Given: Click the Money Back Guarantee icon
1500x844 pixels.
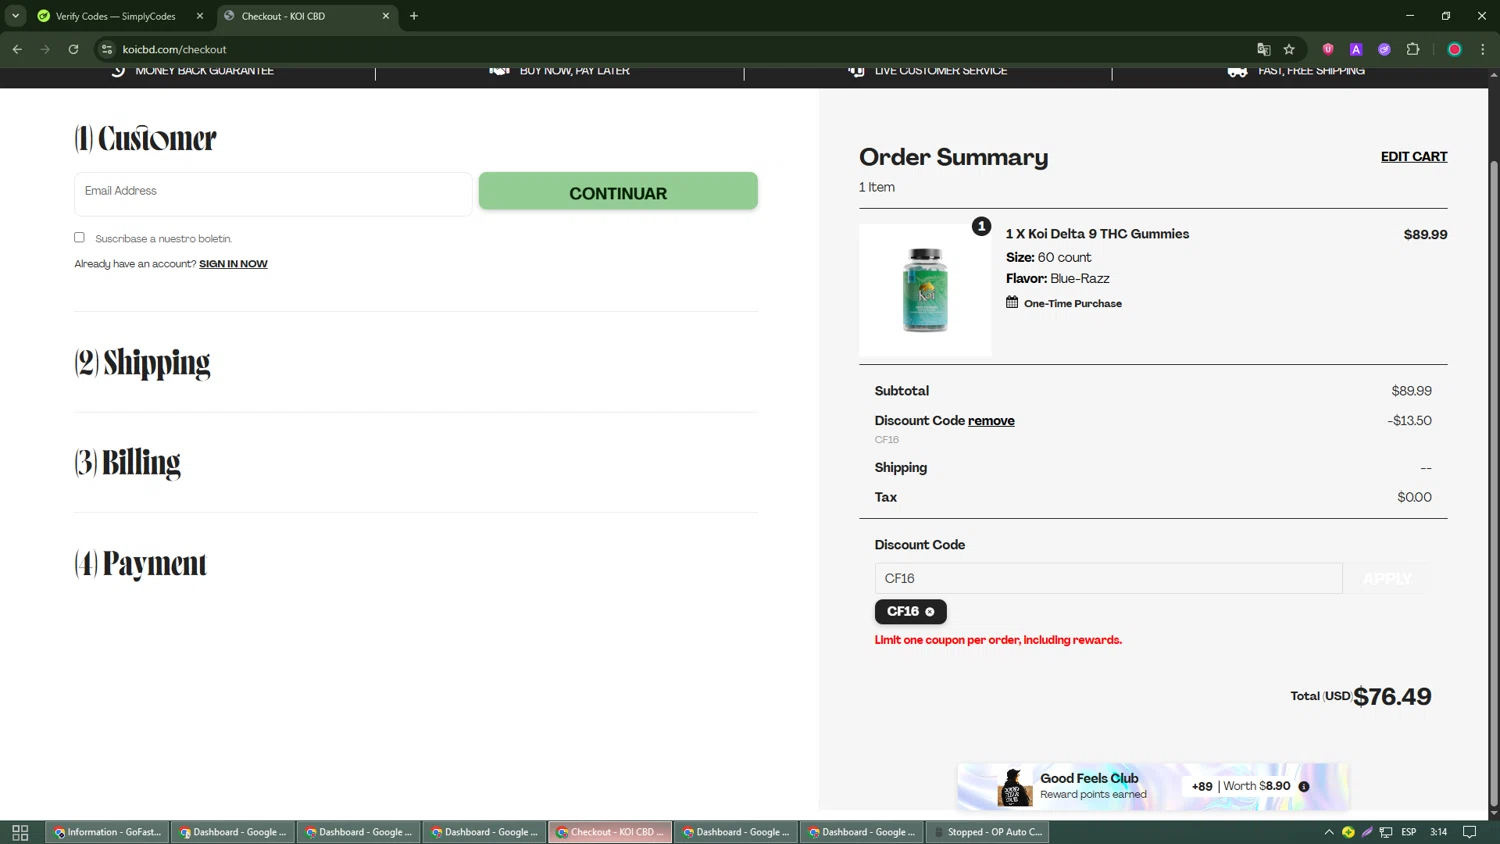Looking at the screenshot, I should pos(118,71).
